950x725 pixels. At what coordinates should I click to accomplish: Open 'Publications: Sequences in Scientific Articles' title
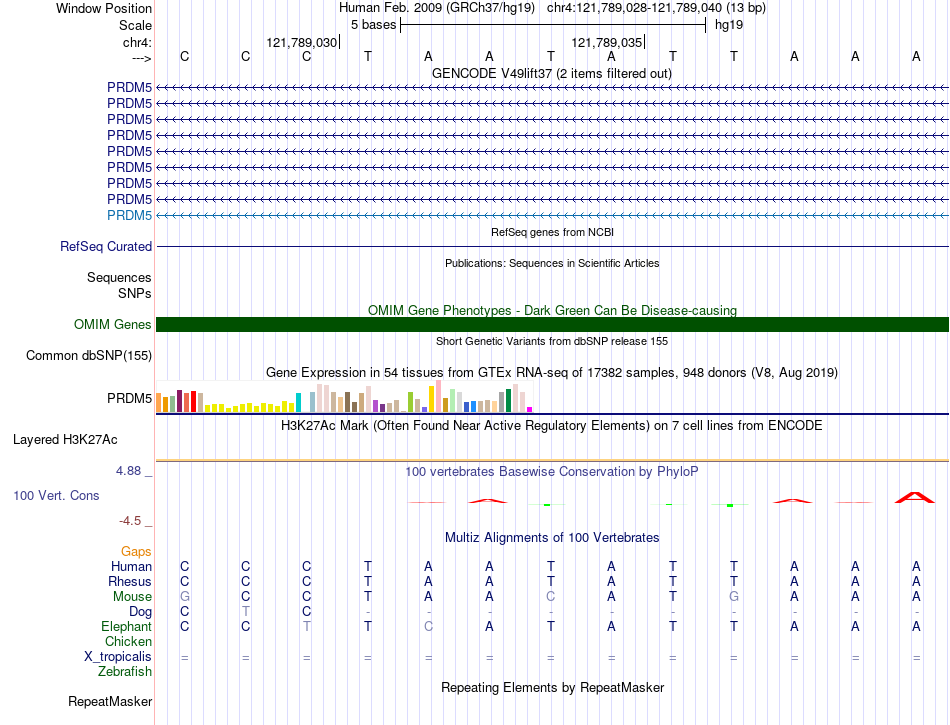552,263
